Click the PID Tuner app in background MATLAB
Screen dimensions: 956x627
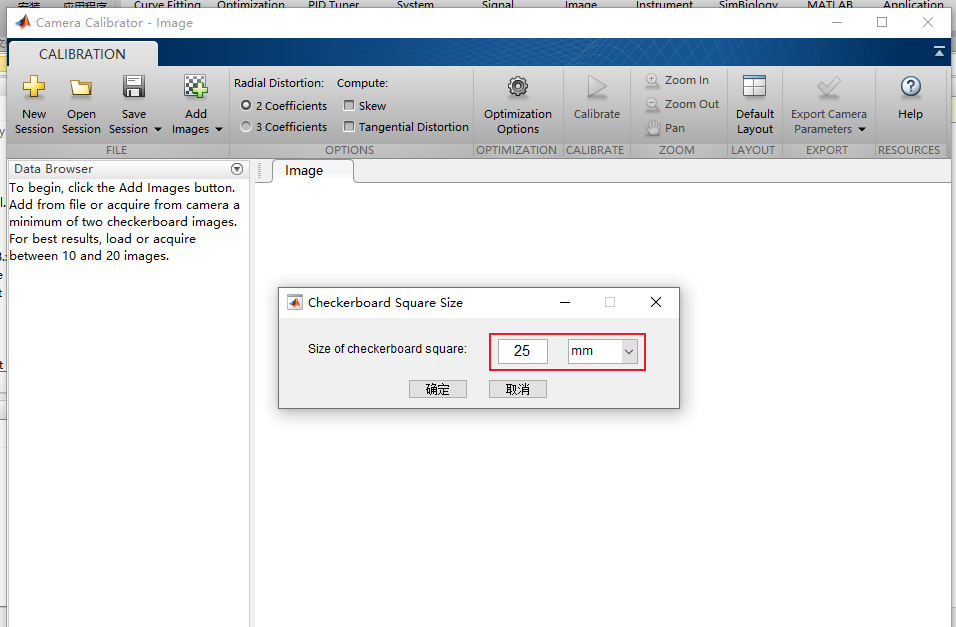pyautogui.click(x=334, y=4)
